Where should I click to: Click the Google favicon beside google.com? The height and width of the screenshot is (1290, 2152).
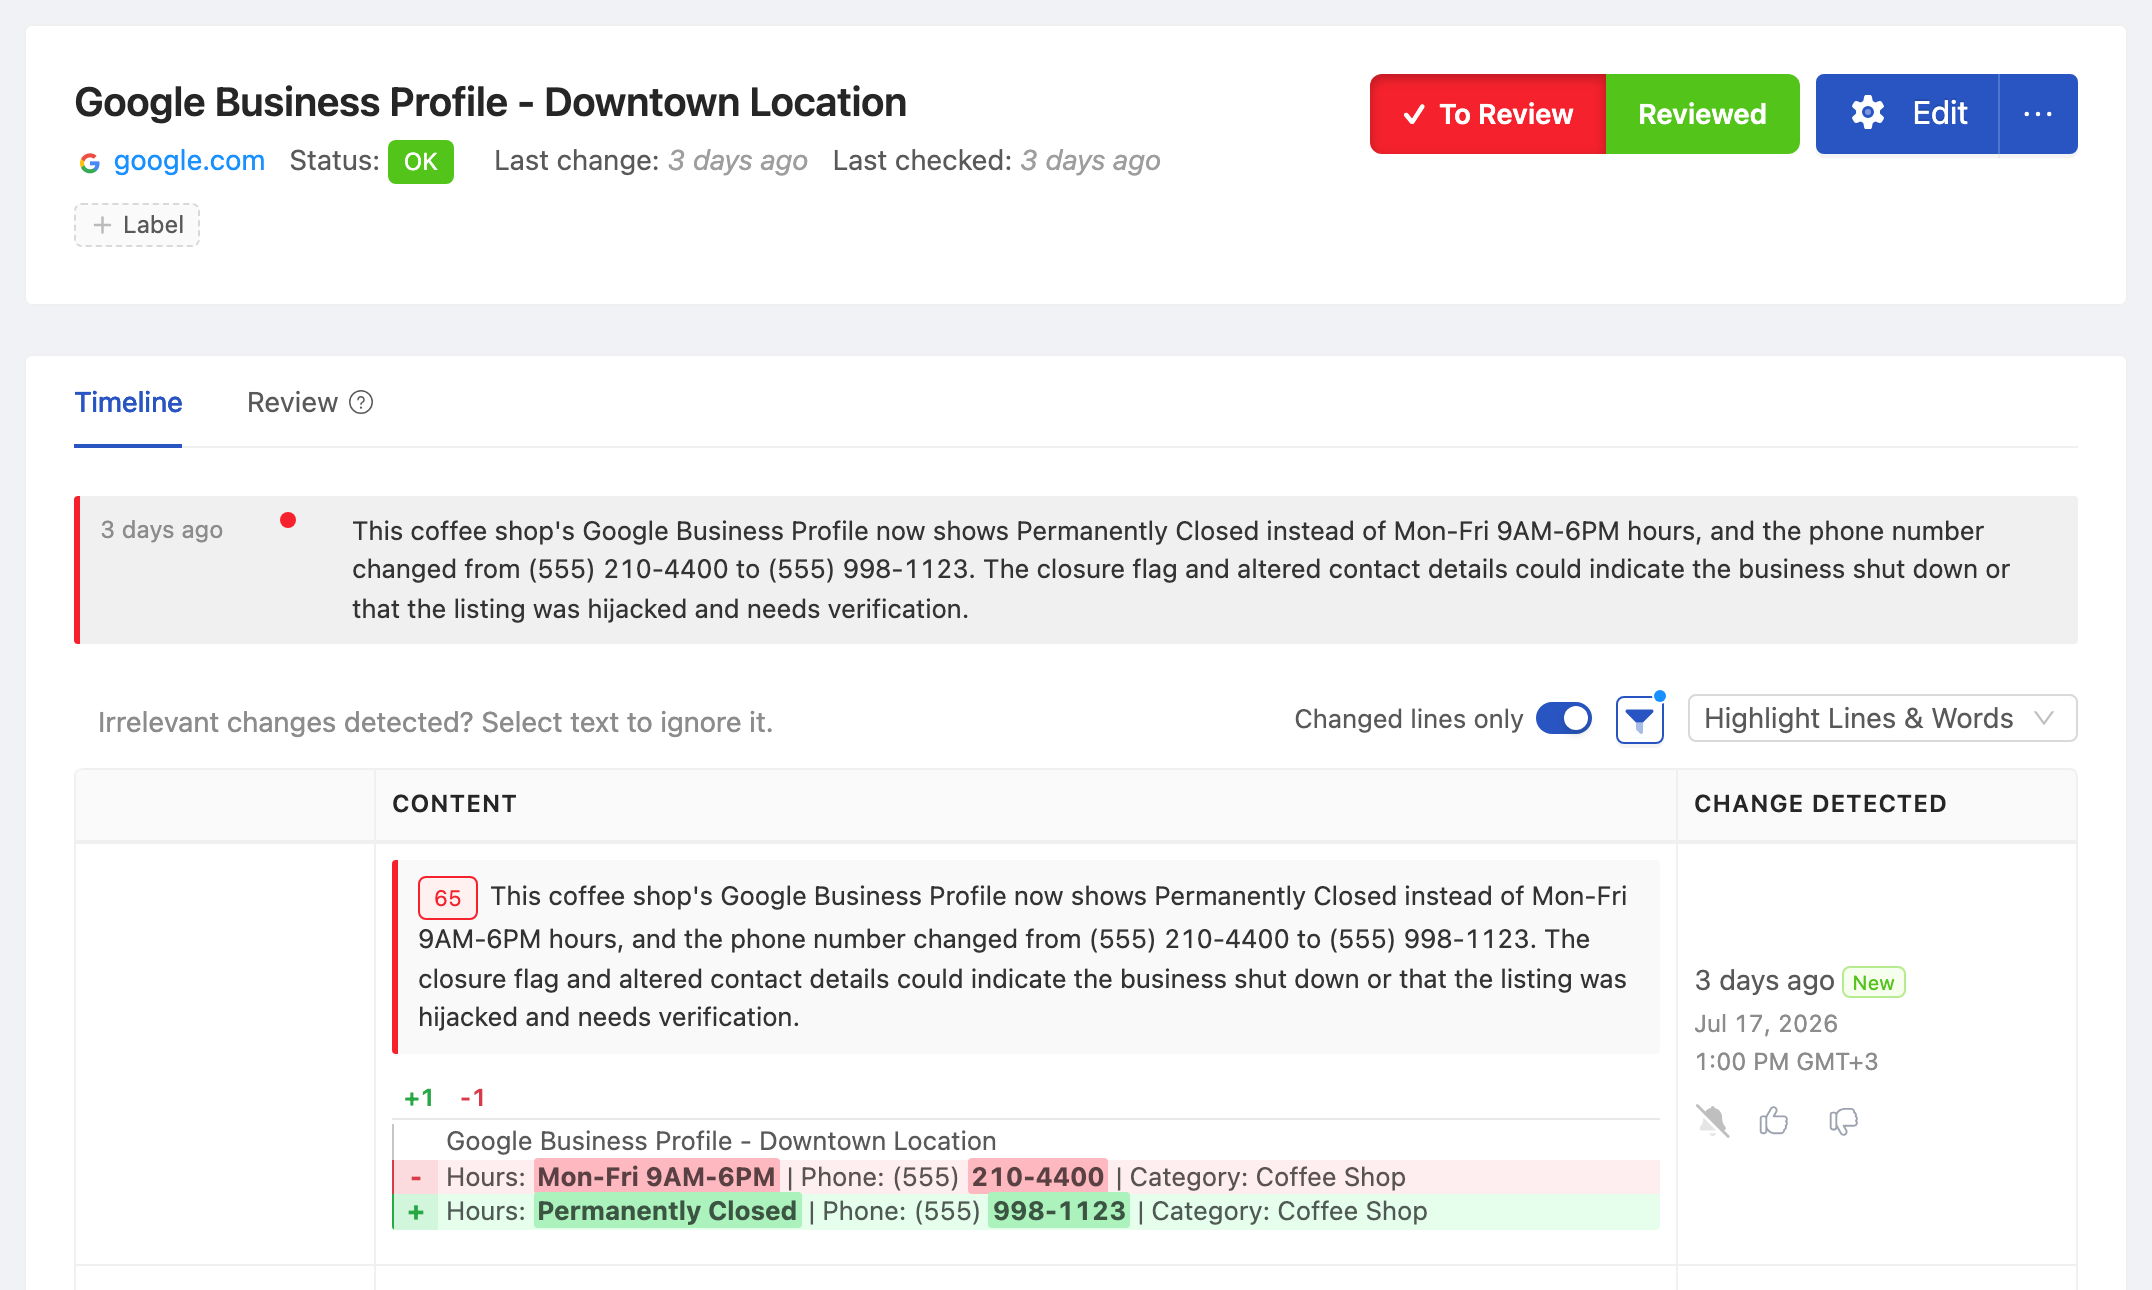(x=90, y=163)
